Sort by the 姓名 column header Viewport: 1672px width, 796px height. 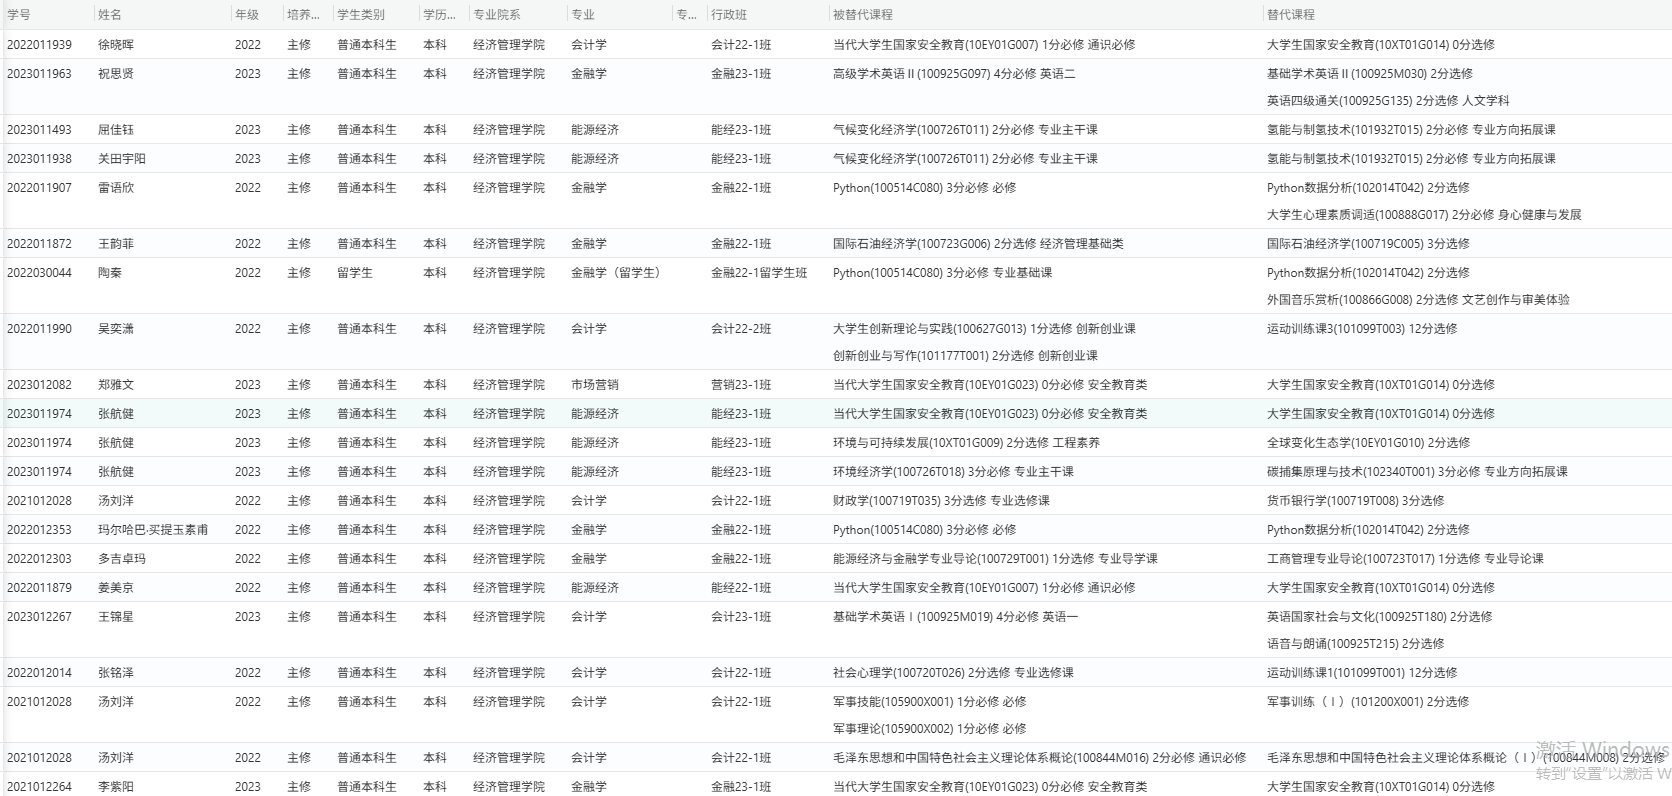(x=110, y=15)
